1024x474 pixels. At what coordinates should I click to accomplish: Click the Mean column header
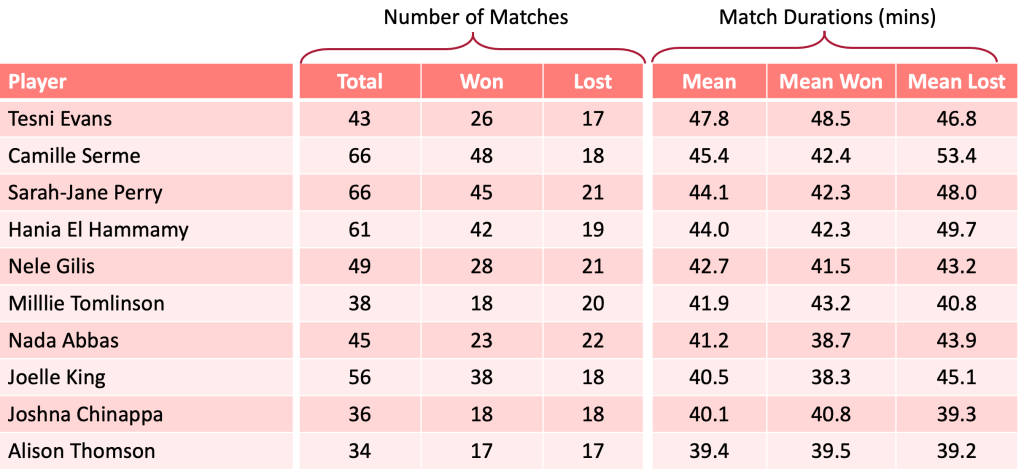(x=709, y=82)
